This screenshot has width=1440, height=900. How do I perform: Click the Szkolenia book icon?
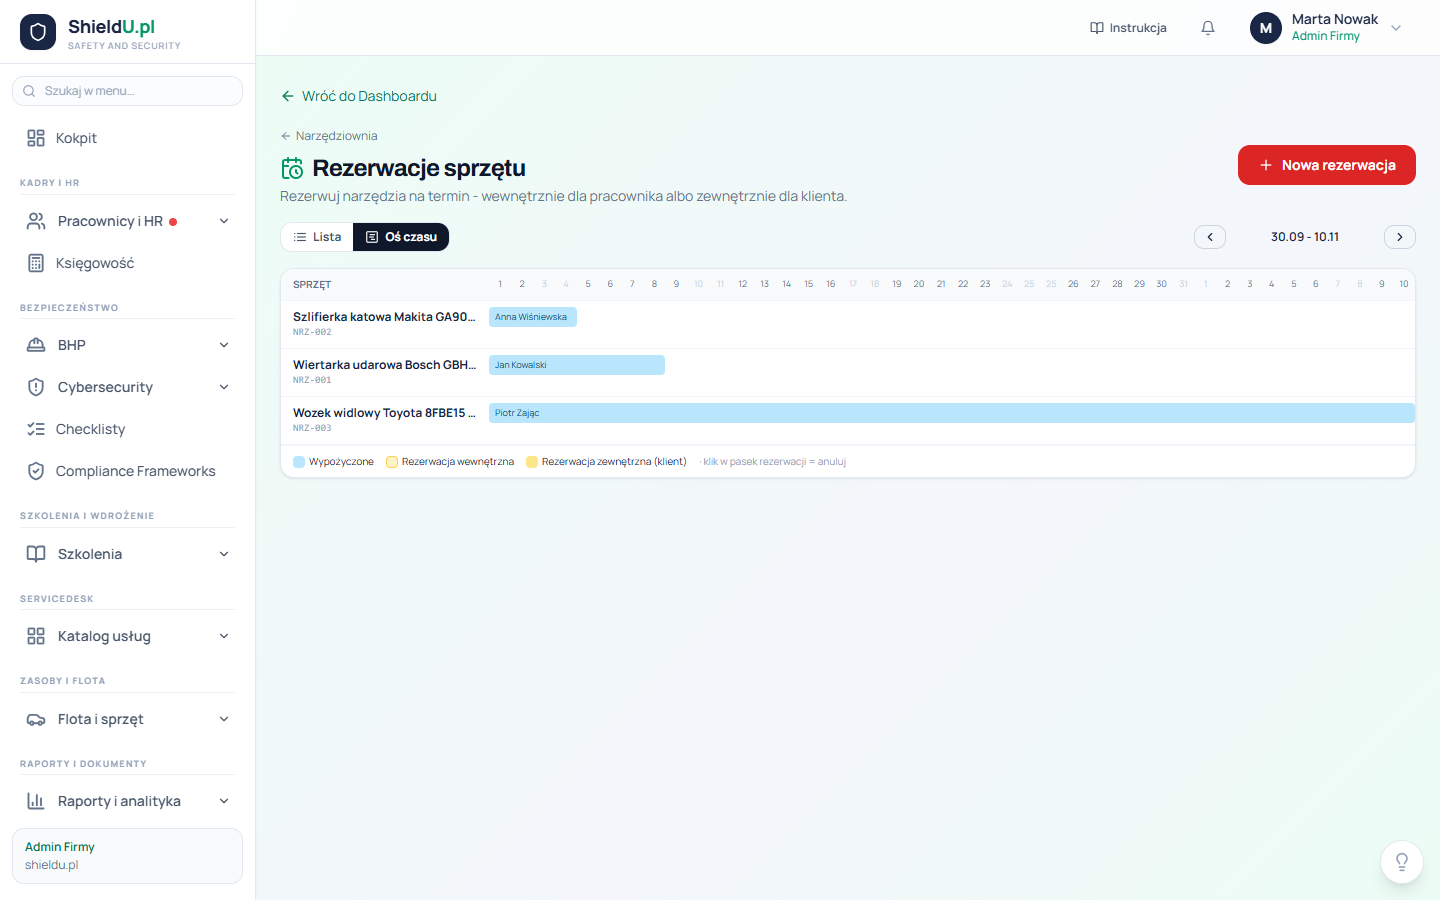click(x=36, y=554)
